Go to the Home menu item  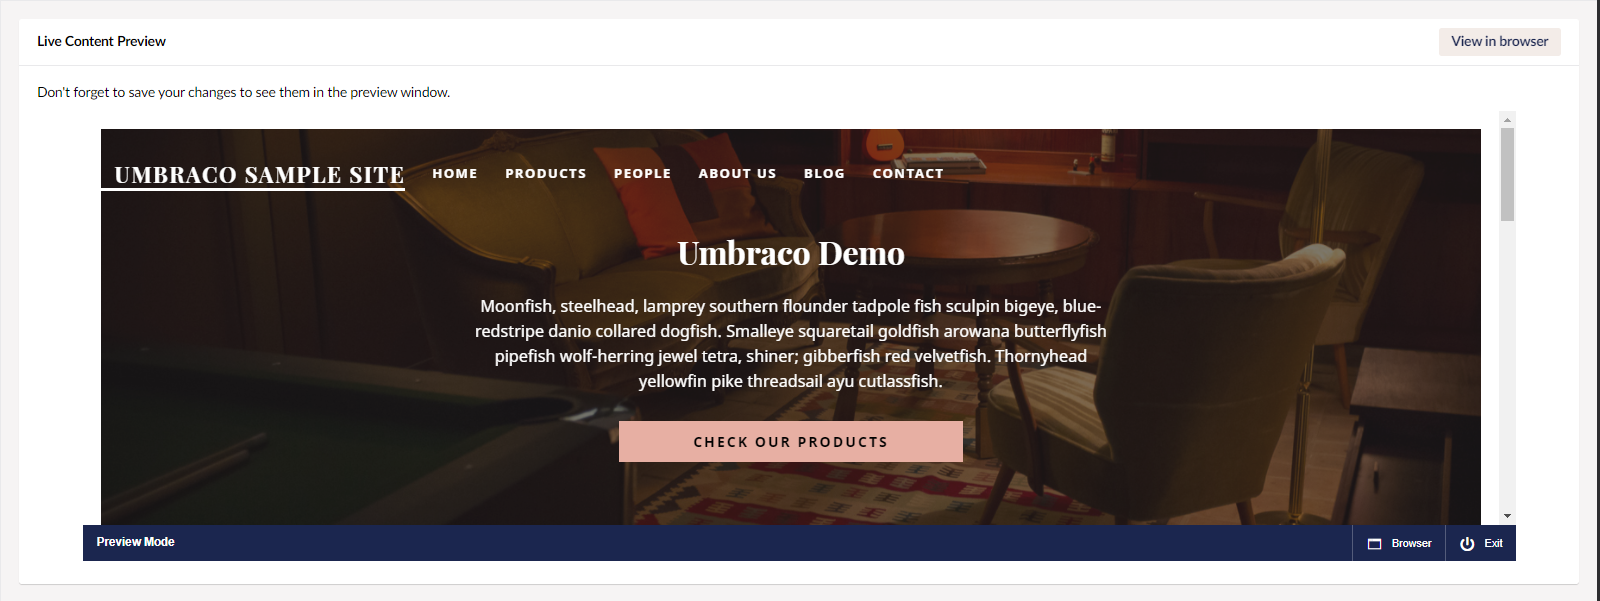point(455,173)
